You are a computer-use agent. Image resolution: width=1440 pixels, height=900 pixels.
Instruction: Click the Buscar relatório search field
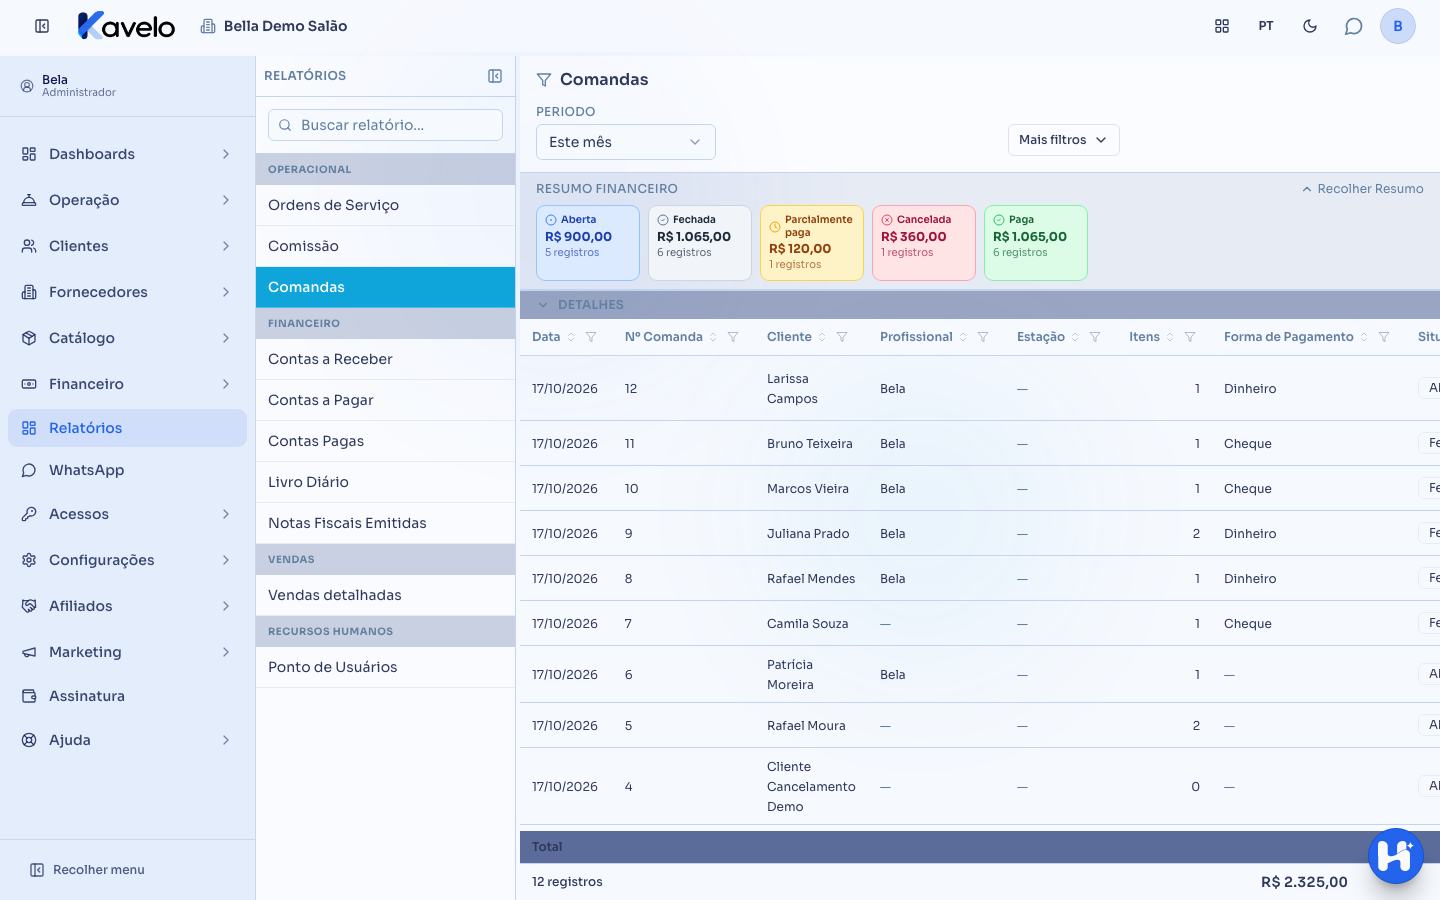[385, 125]
